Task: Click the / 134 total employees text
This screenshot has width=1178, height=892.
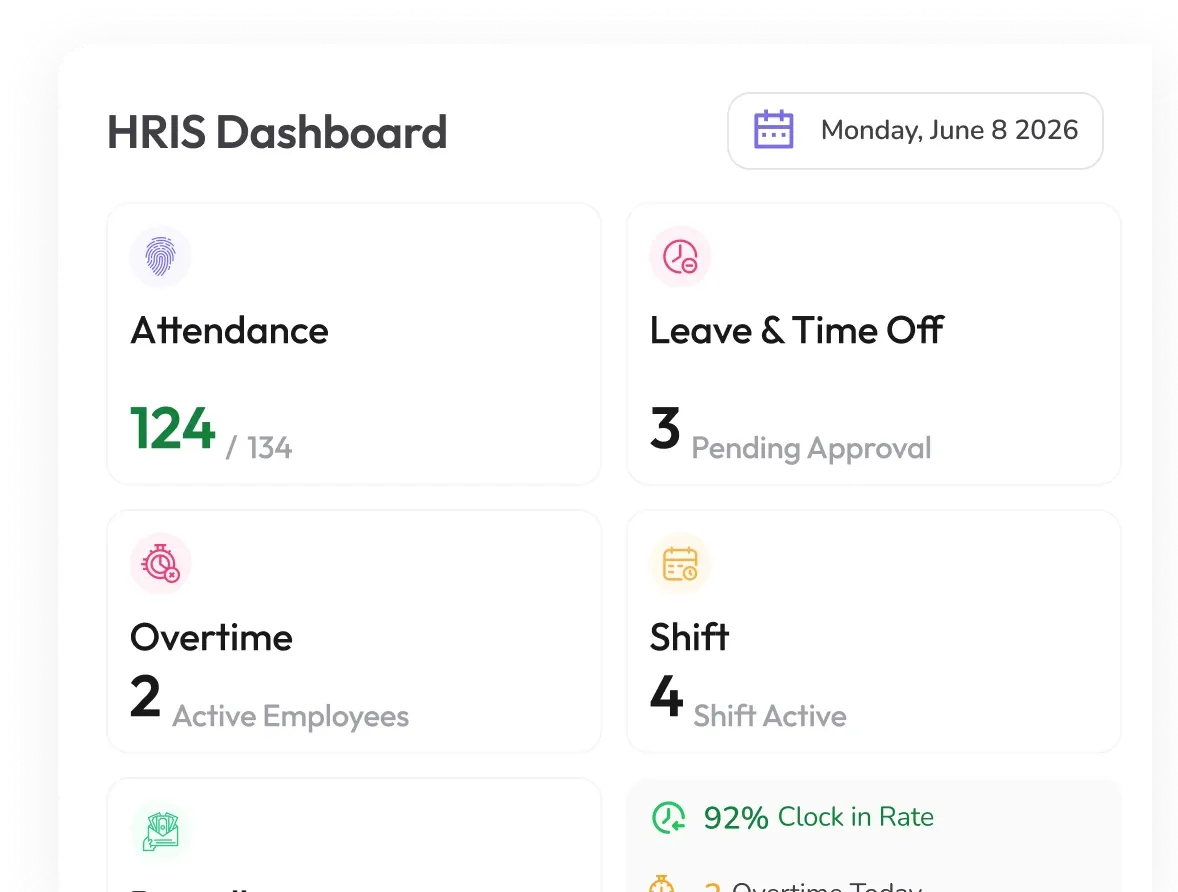Action: coord(259,448)
